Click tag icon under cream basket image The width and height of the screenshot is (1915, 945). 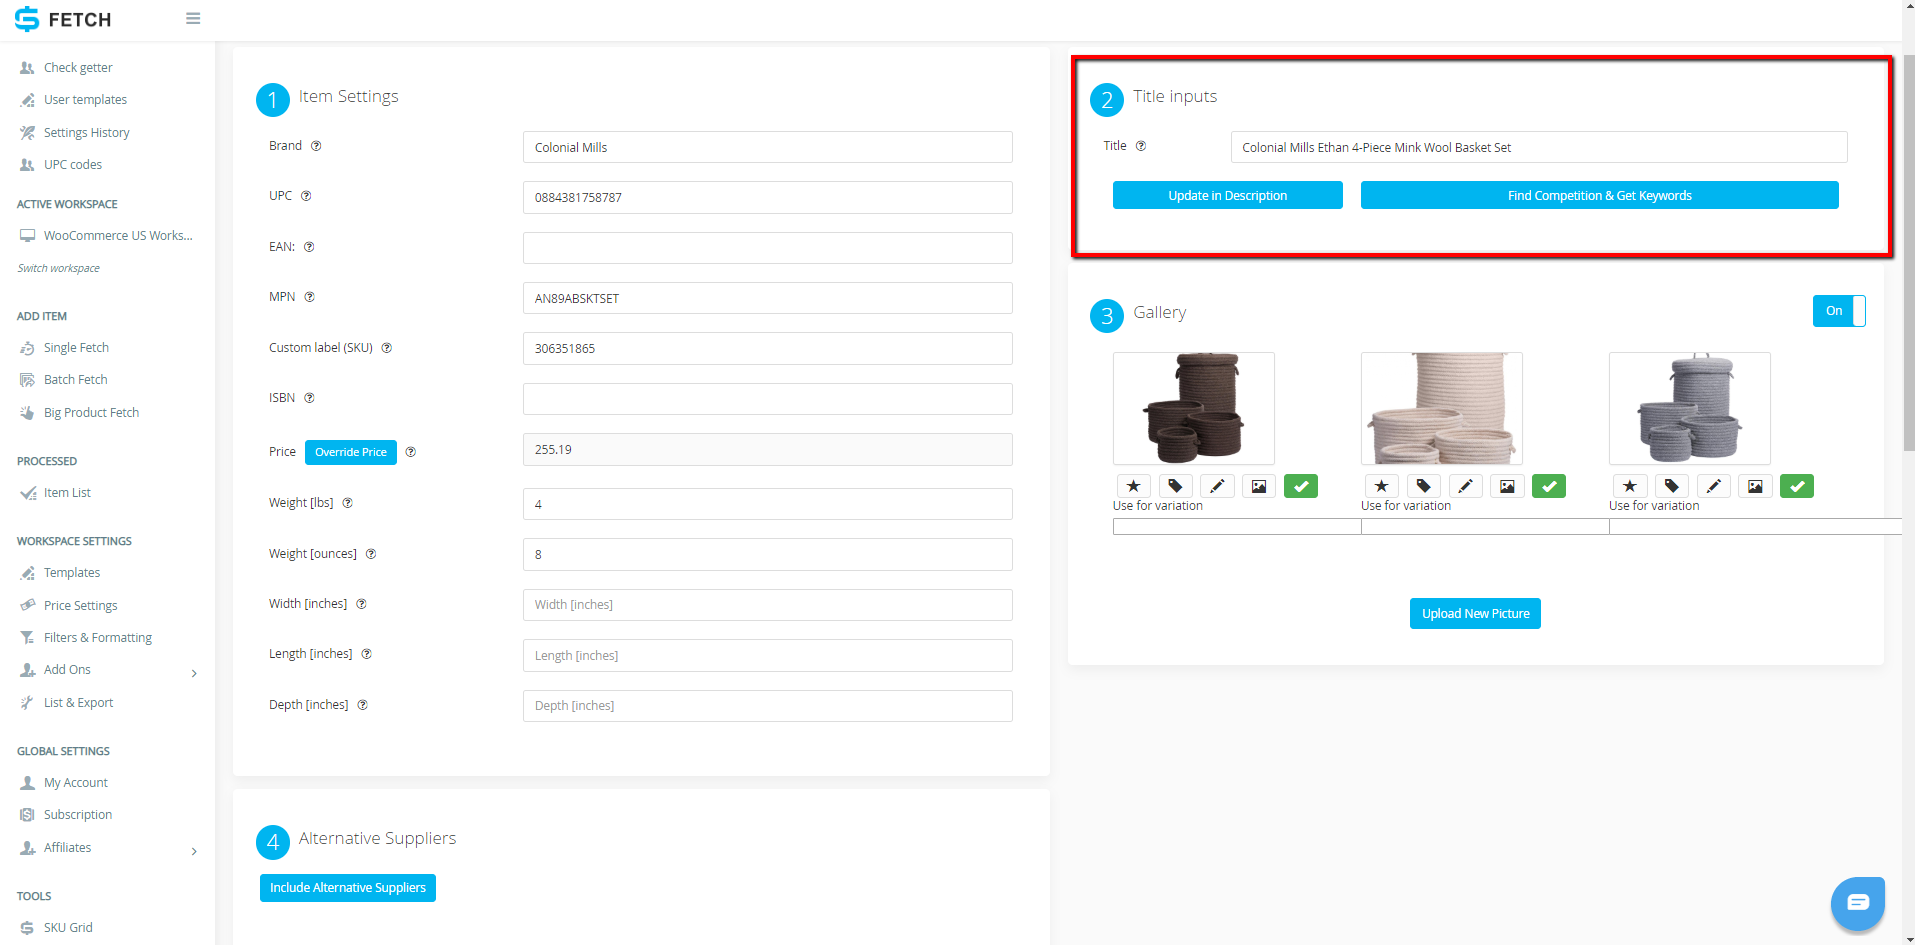coord(1423,486)
